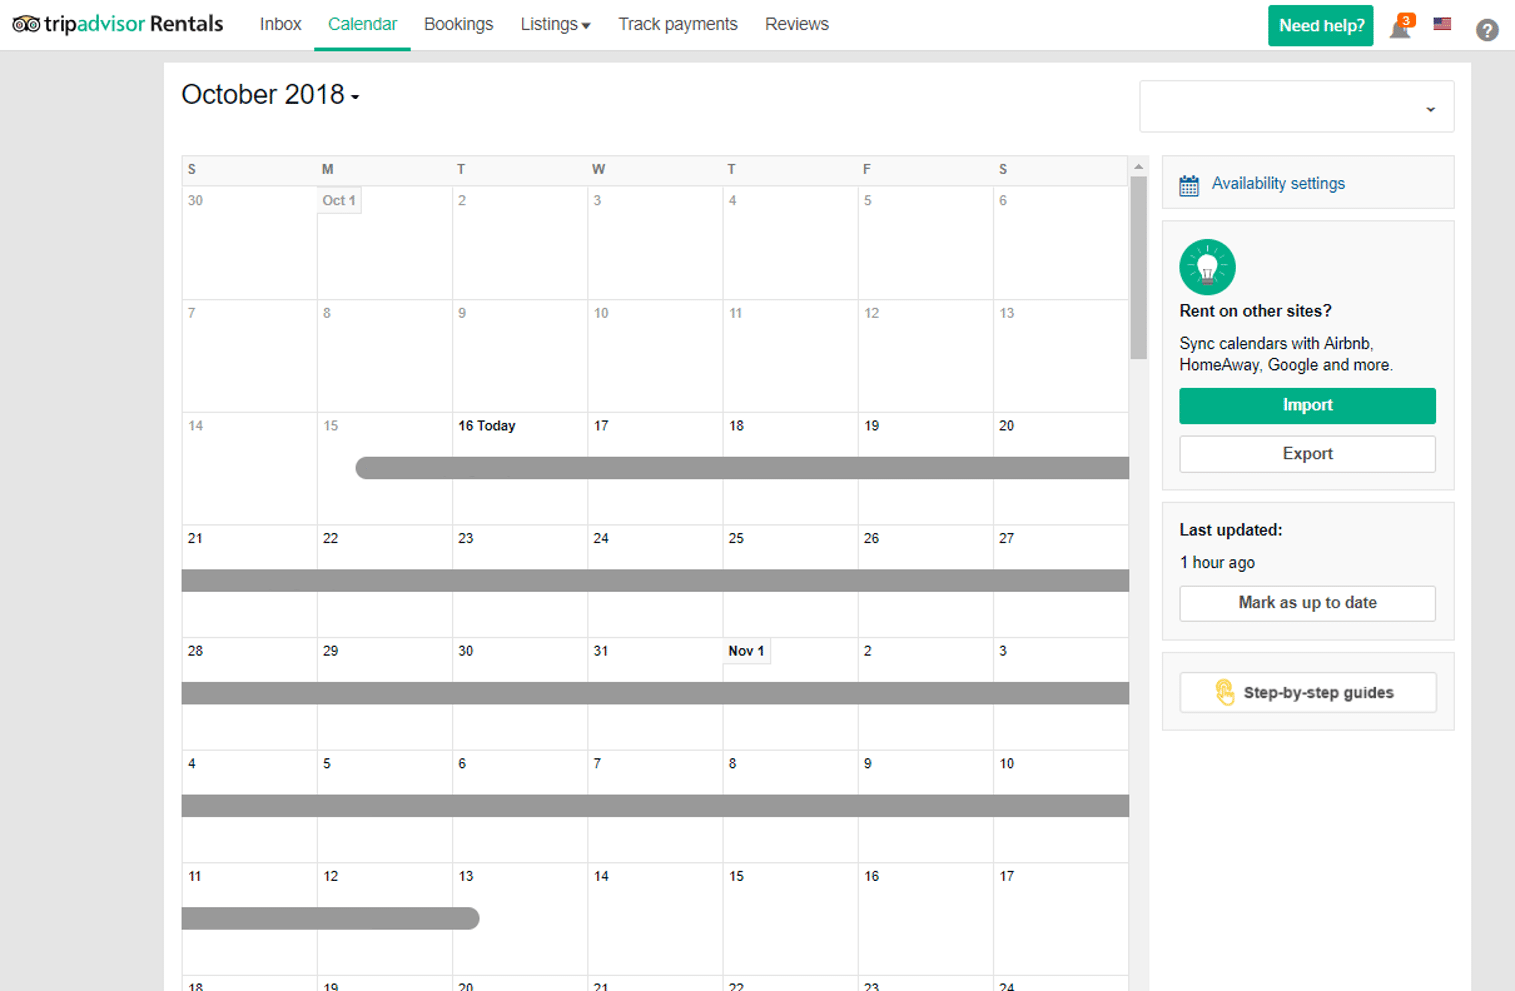Open the Inbox tab
The width and height of the screenshot is (1515, 991).
[x=280, y=24]
